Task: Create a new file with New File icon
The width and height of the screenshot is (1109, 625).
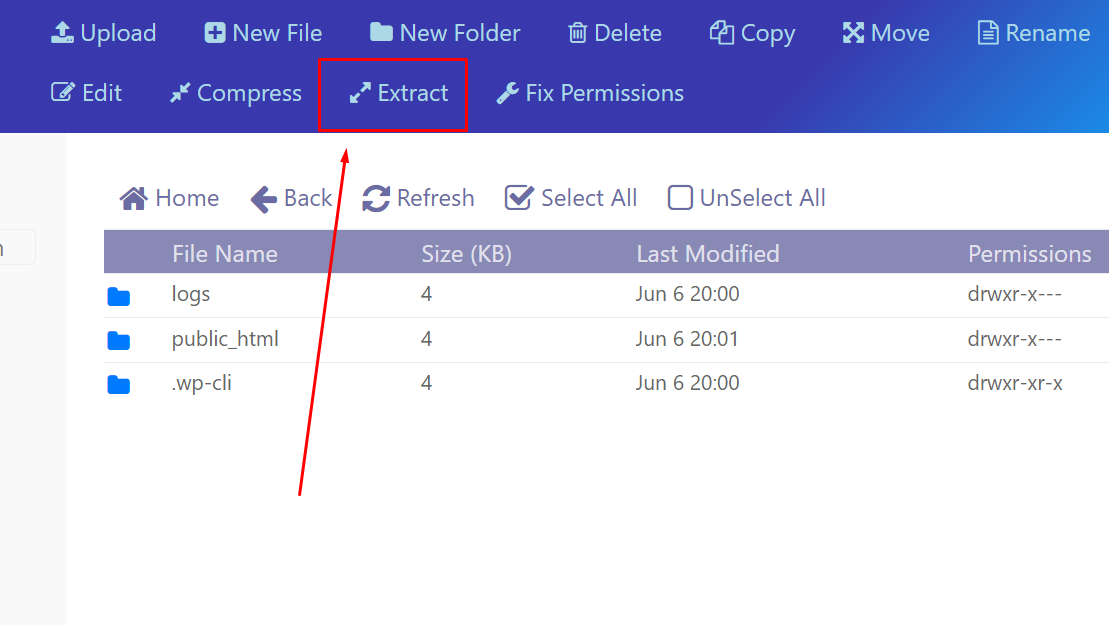Action: click(215, 33)
